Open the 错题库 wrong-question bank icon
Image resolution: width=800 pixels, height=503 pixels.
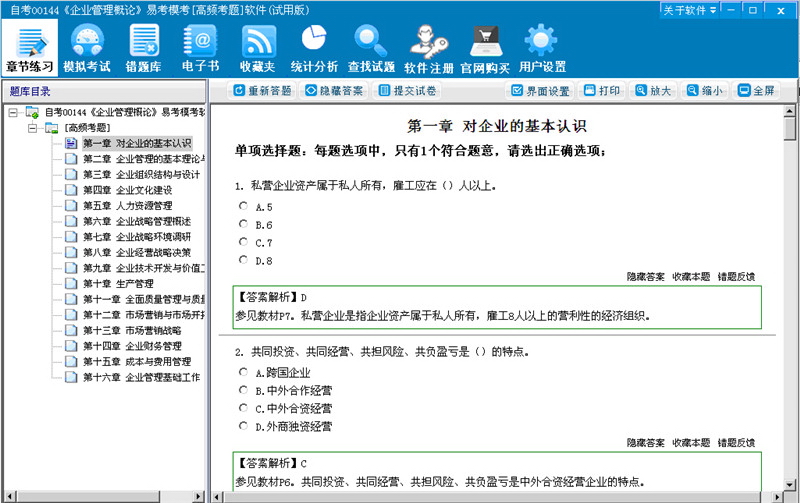(x=143, y=48)
